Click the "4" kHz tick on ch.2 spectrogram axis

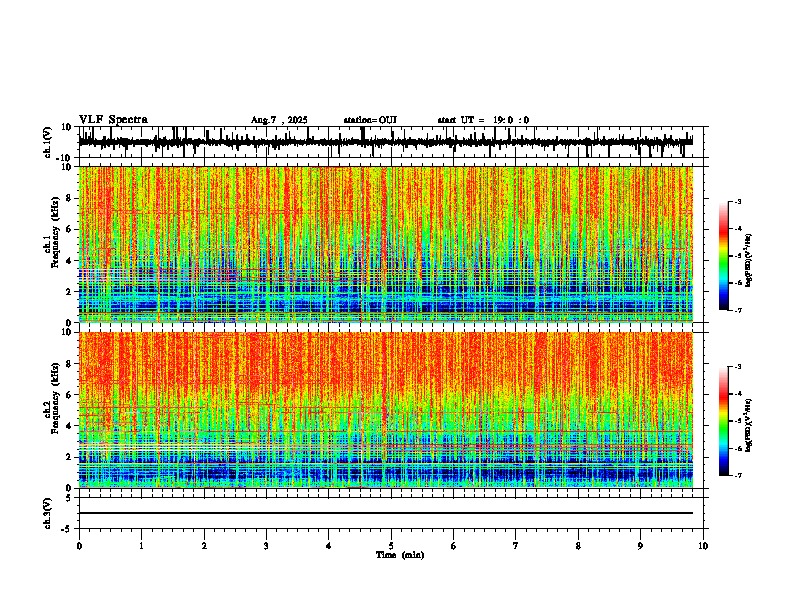click(69, 426)
